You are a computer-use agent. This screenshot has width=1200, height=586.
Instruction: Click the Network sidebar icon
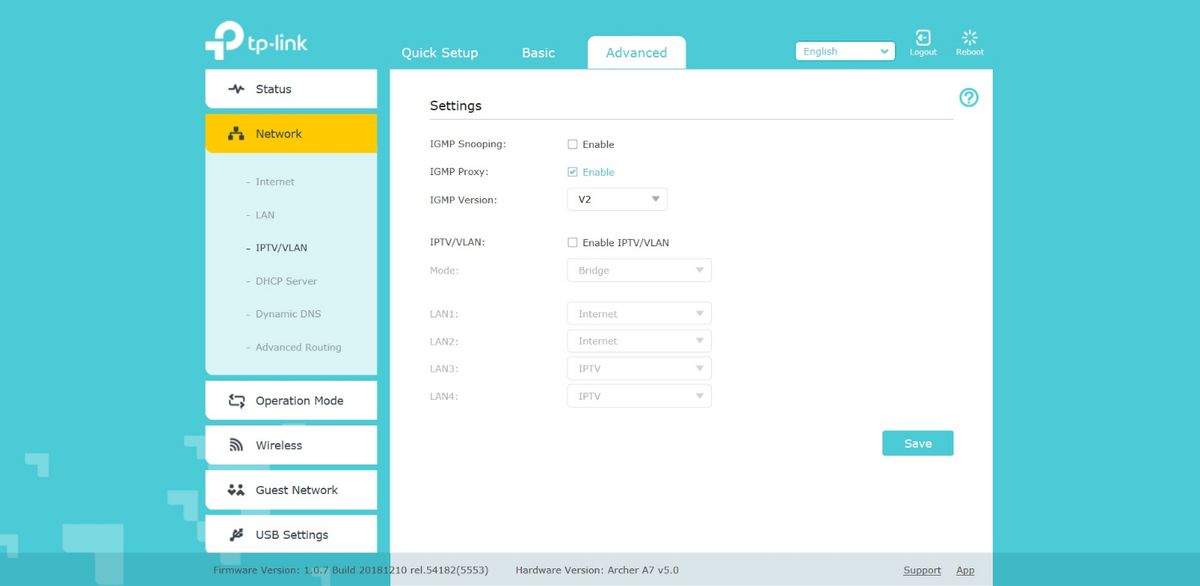tap(234, 133)
